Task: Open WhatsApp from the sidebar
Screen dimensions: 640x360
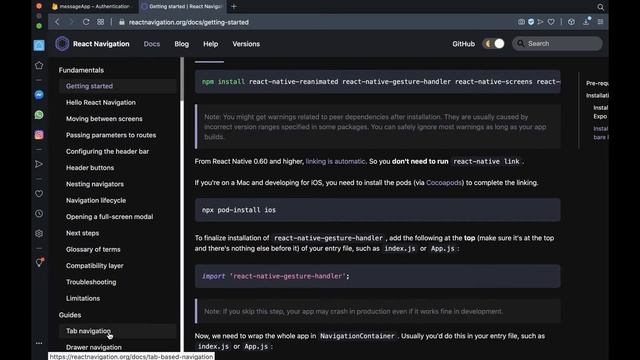Action: (x=39, y=115)
